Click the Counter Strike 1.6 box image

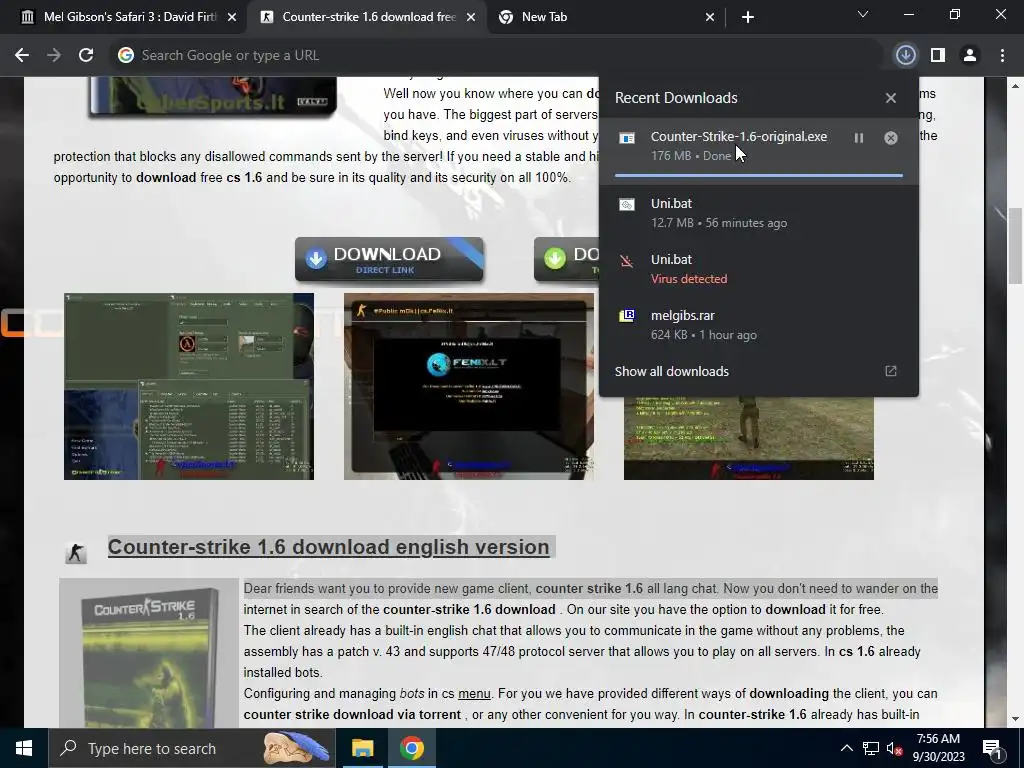pos(149,653)
